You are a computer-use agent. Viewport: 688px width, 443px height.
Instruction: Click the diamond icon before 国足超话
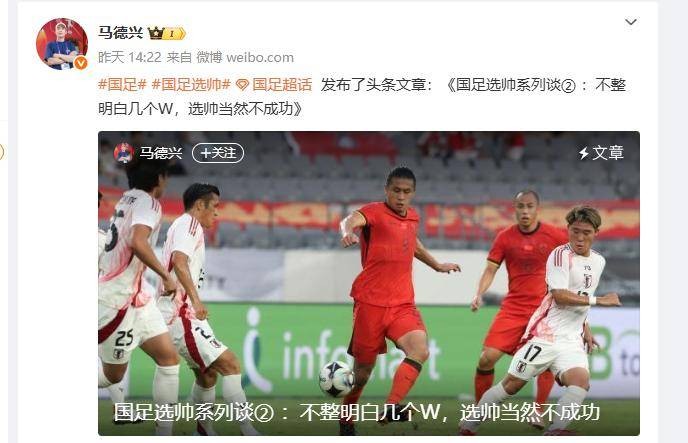click(x=242, y=85)
